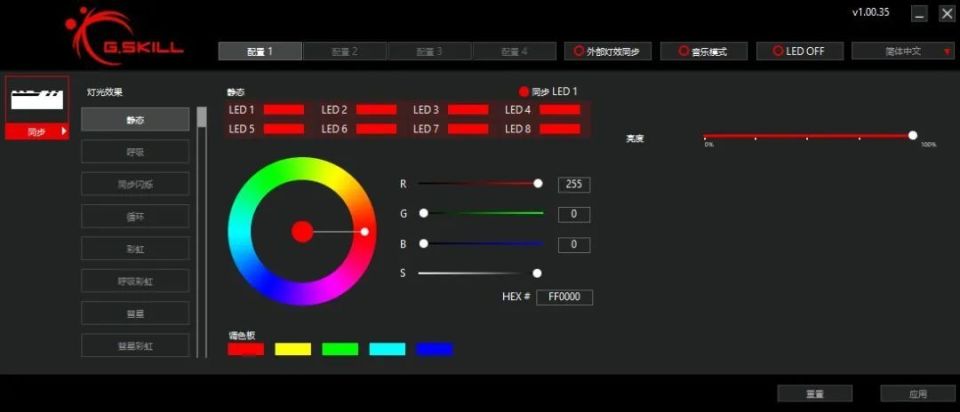Screen dimensions: 960x412
Task: Close the G.SKILL window
Action: coord(947,14)
